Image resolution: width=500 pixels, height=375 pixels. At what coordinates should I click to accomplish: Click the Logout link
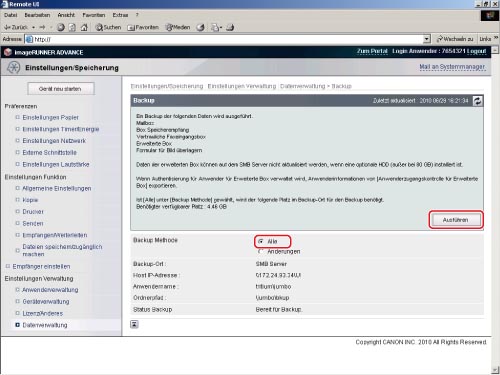(x=476, y=51)
